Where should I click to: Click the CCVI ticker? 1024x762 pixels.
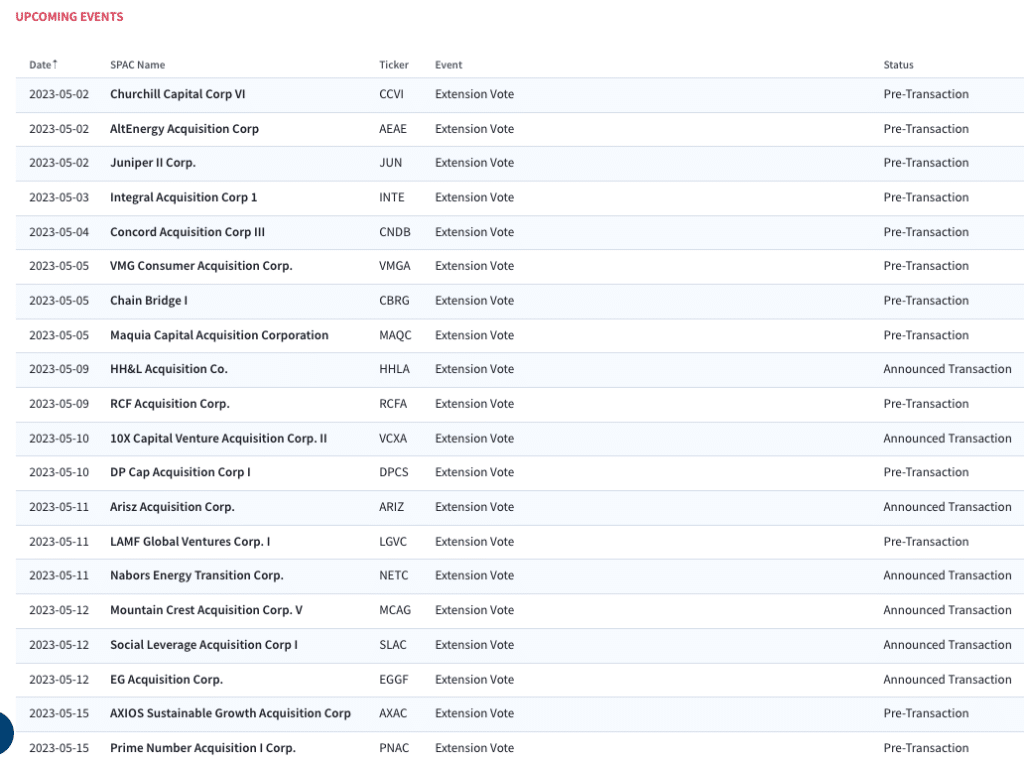point(391,94)
